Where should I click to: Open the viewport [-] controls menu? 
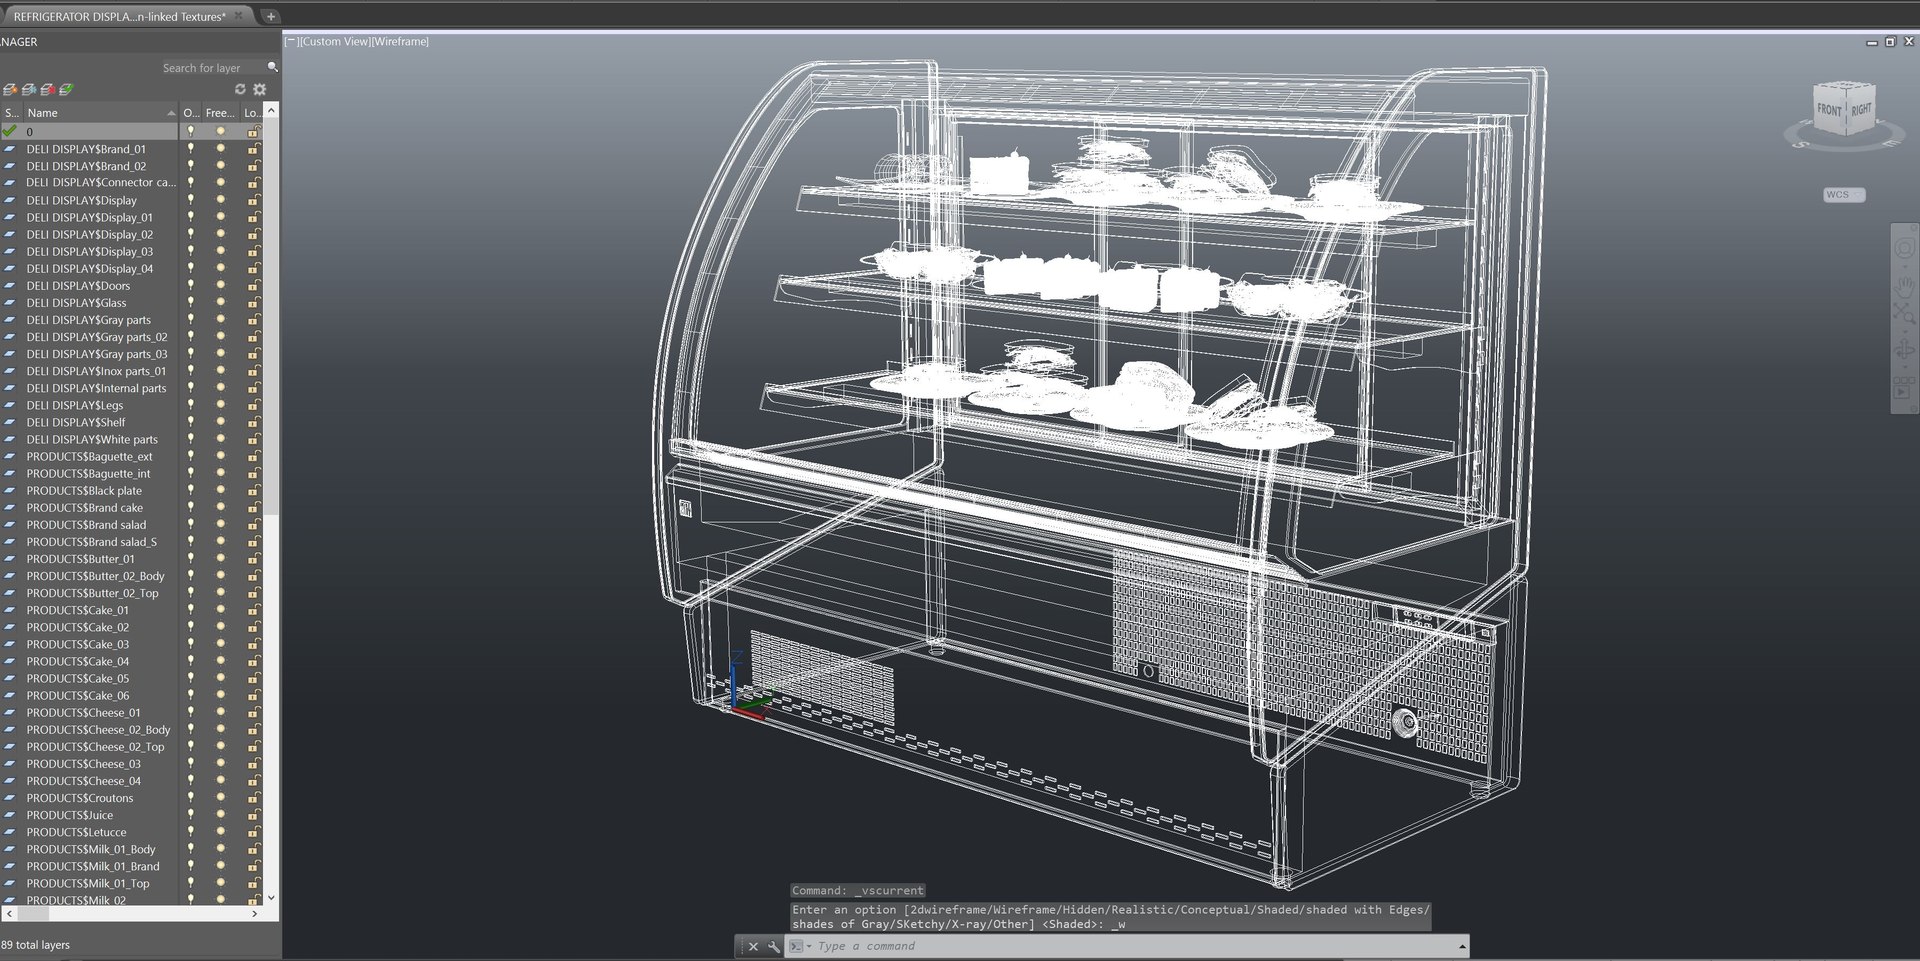pyautogui.click(x=291, y=41)
